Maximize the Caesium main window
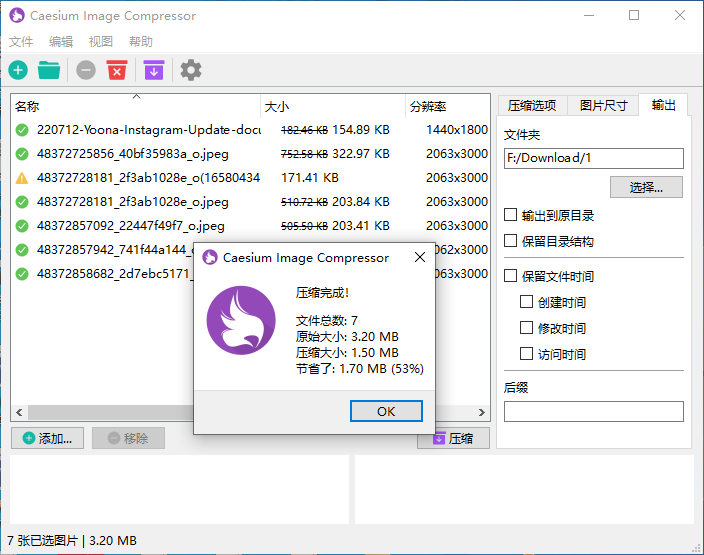The image size is (704, 555). click(x=634, y=15)
